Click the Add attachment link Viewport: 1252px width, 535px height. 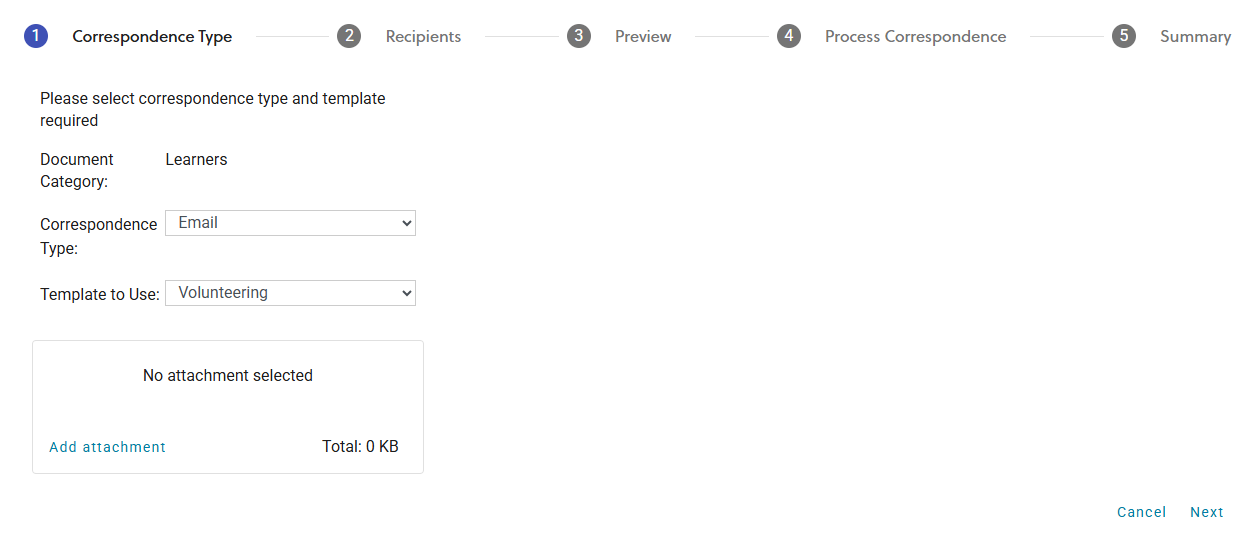pyautogui.click(x=108, y=447)
